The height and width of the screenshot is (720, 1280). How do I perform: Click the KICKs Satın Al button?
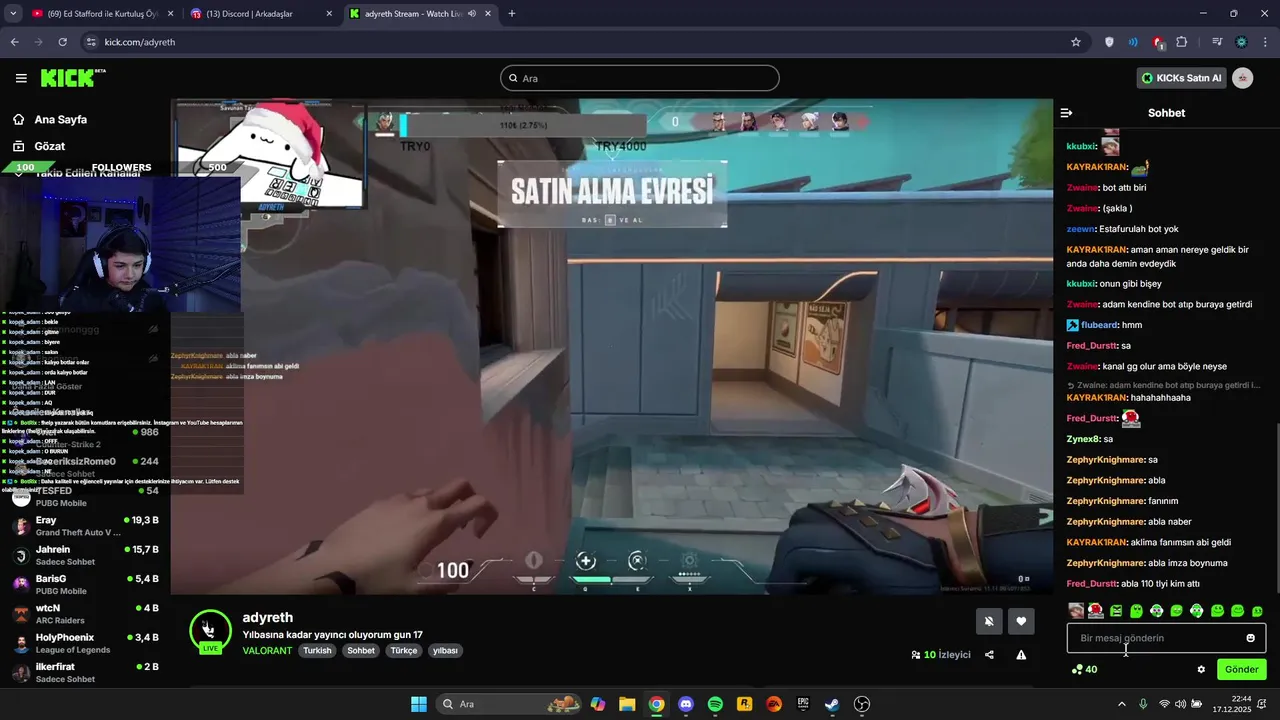tap(1181, 78)
